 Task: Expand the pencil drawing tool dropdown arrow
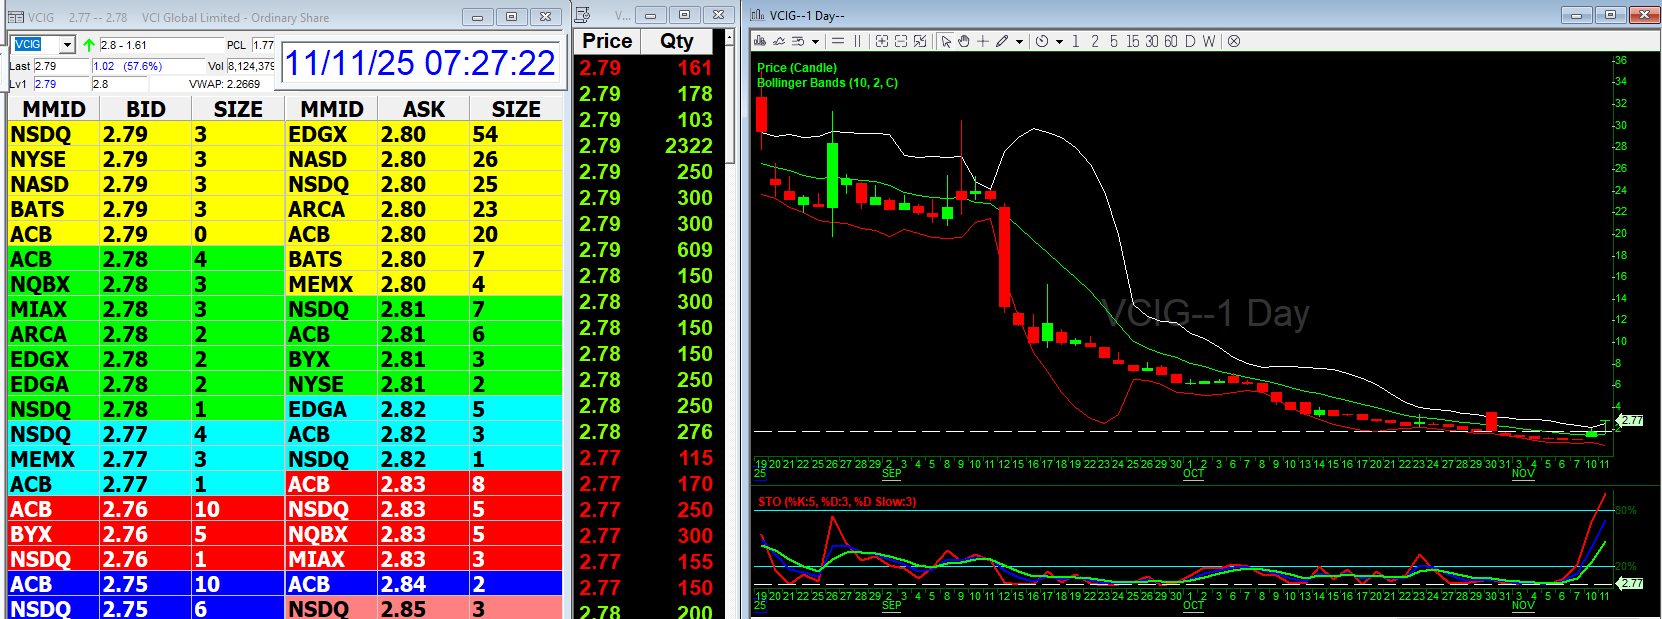[1019, 42]
